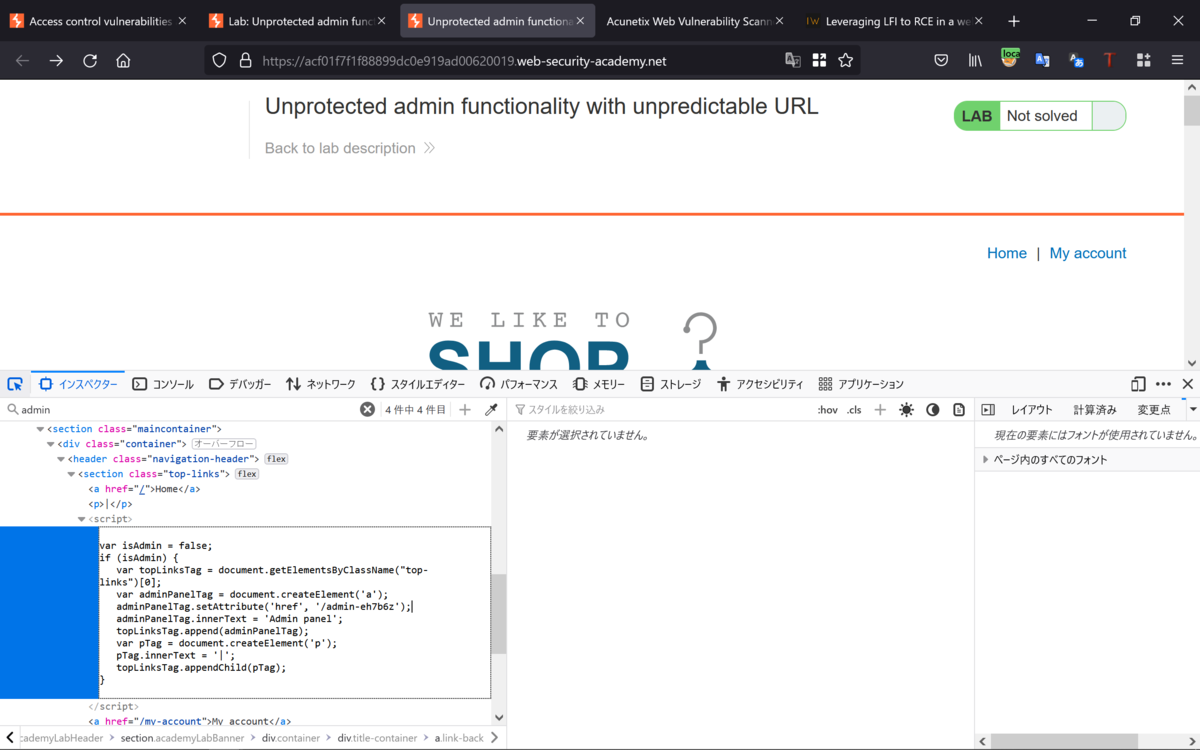Open Firefox hamburger application menu
Viewport: 1200px width, 750px height.
pos(1177,61)
